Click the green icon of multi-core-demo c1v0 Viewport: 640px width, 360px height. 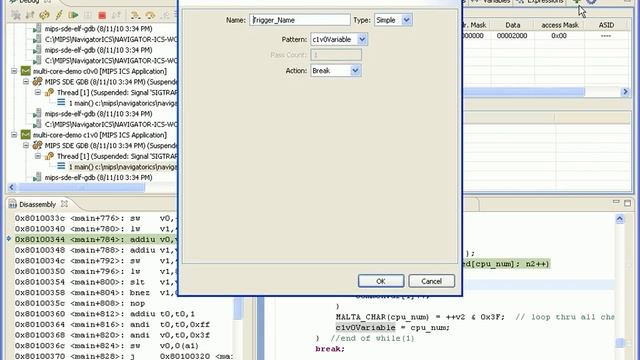tap(26, 135)
